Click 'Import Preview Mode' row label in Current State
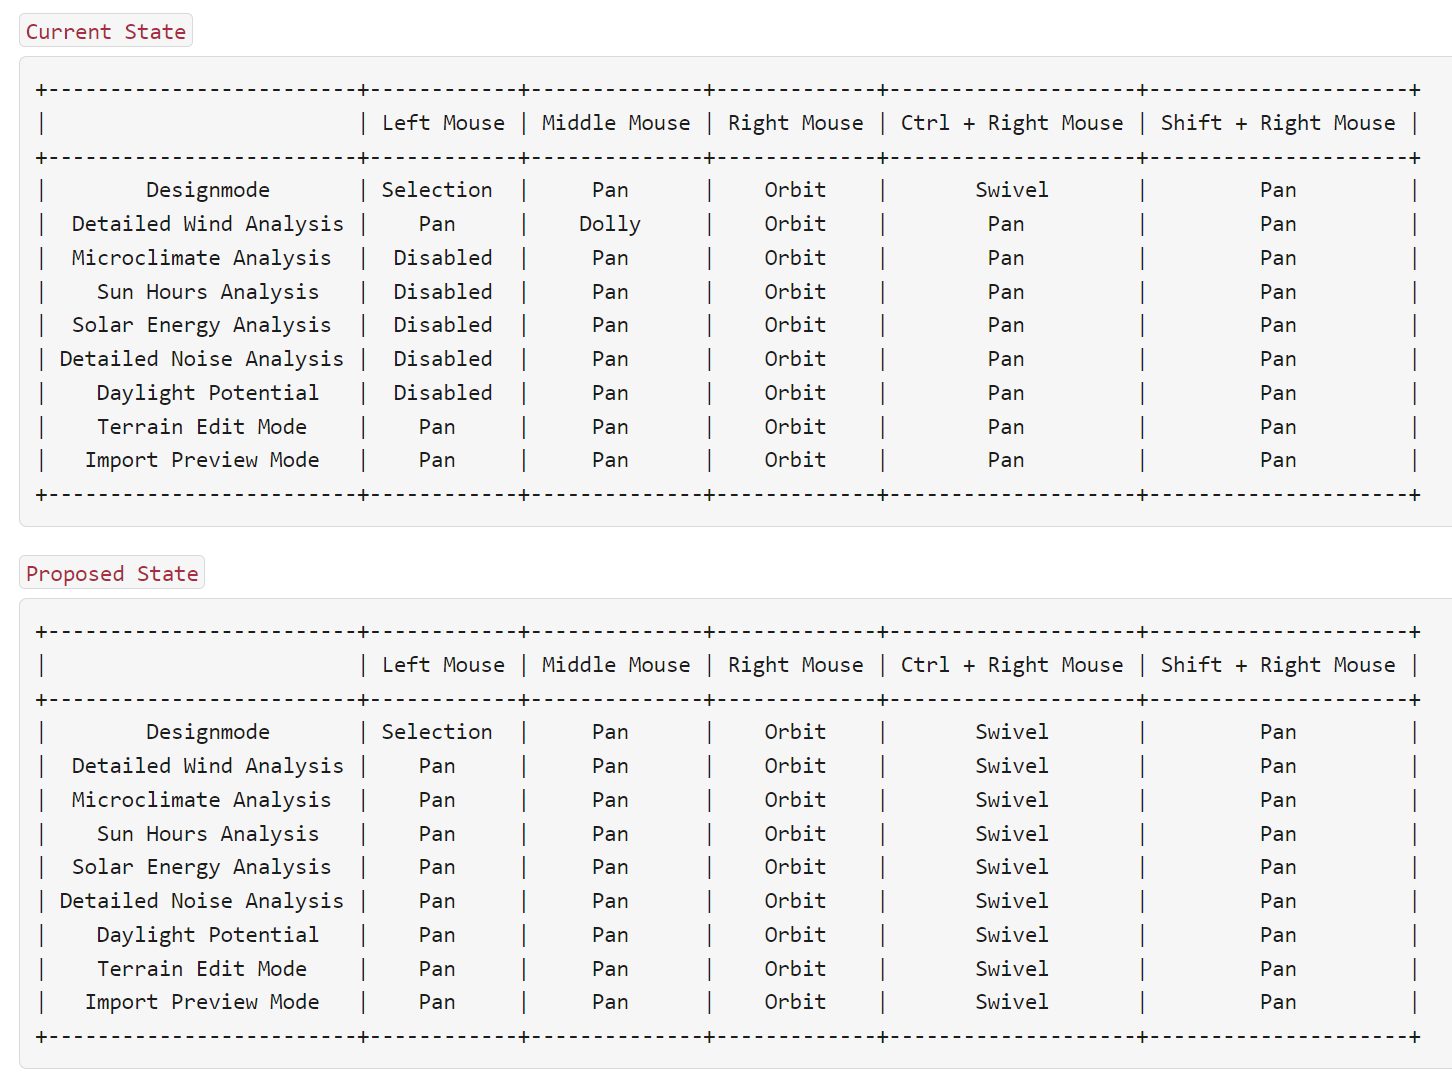Screen dimensions: 1452x1083 pyautogui.click(x=202, y=460)
